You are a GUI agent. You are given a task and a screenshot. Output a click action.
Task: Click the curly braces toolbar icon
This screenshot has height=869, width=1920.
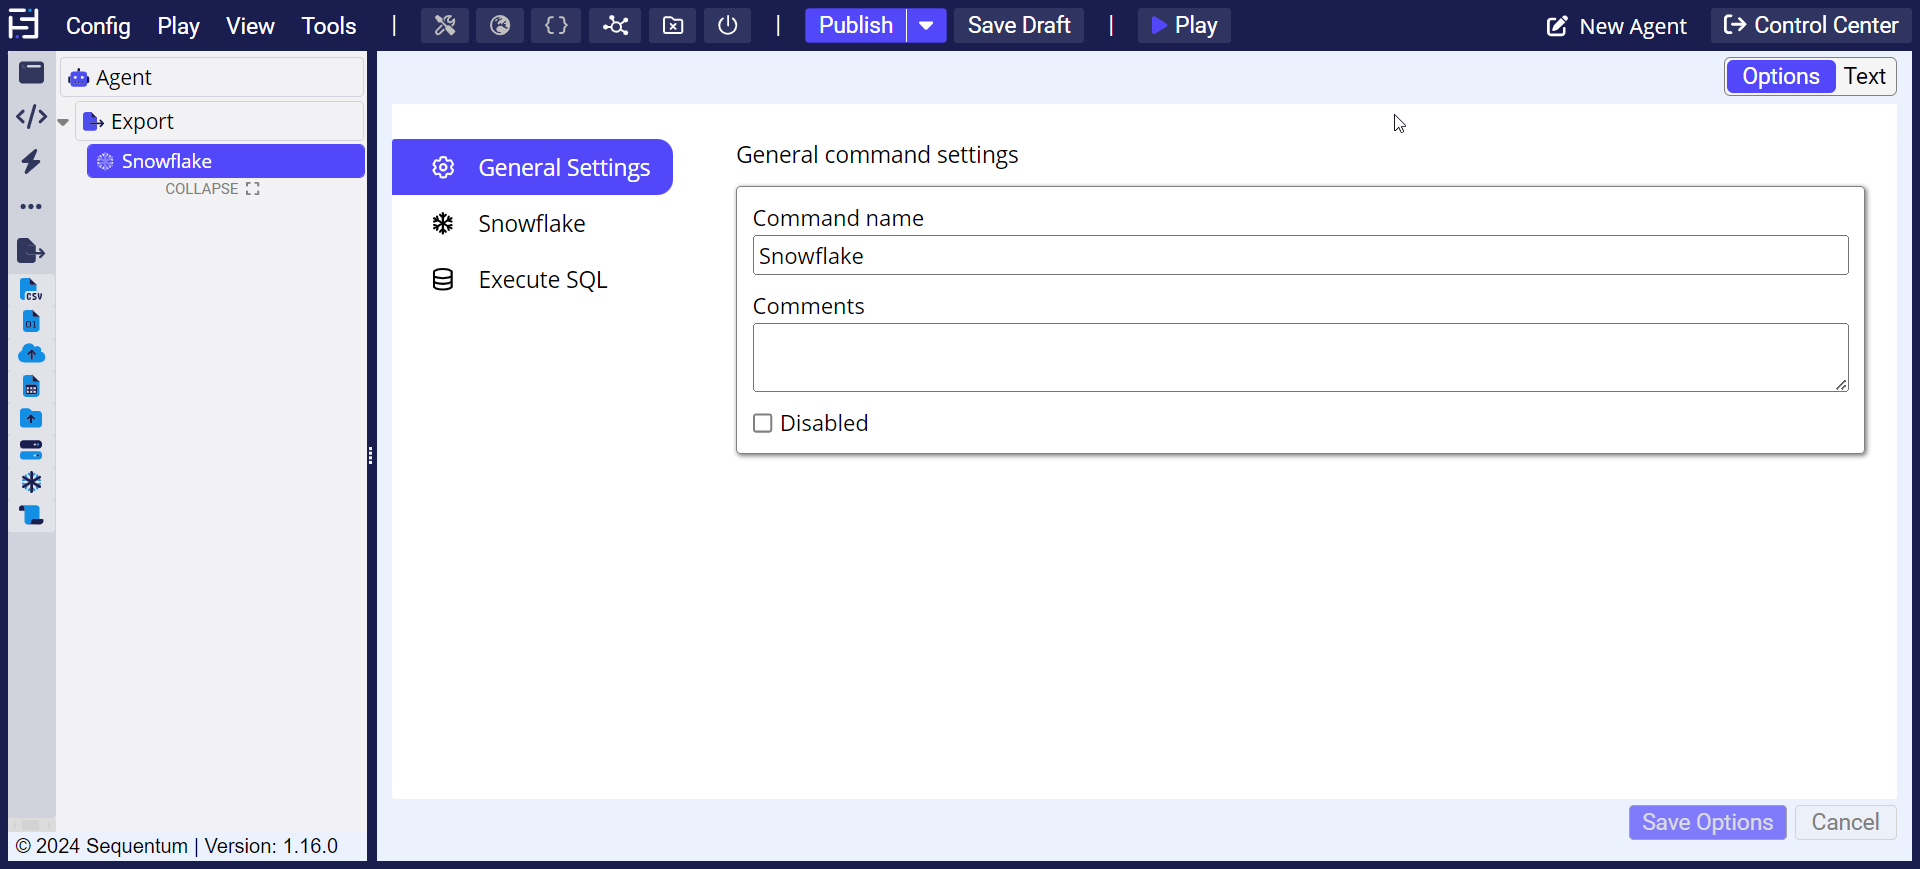pyautogui.click(x=556, y=26)
